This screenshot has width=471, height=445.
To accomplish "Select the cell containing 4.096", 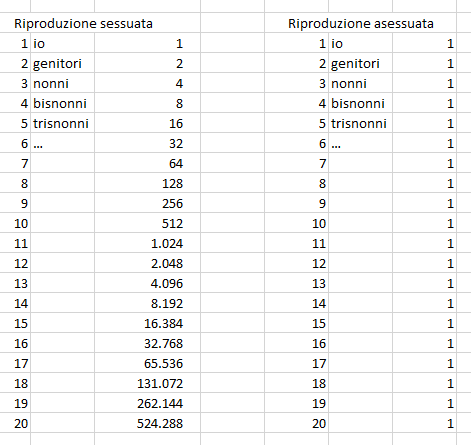I will (147, 283).
